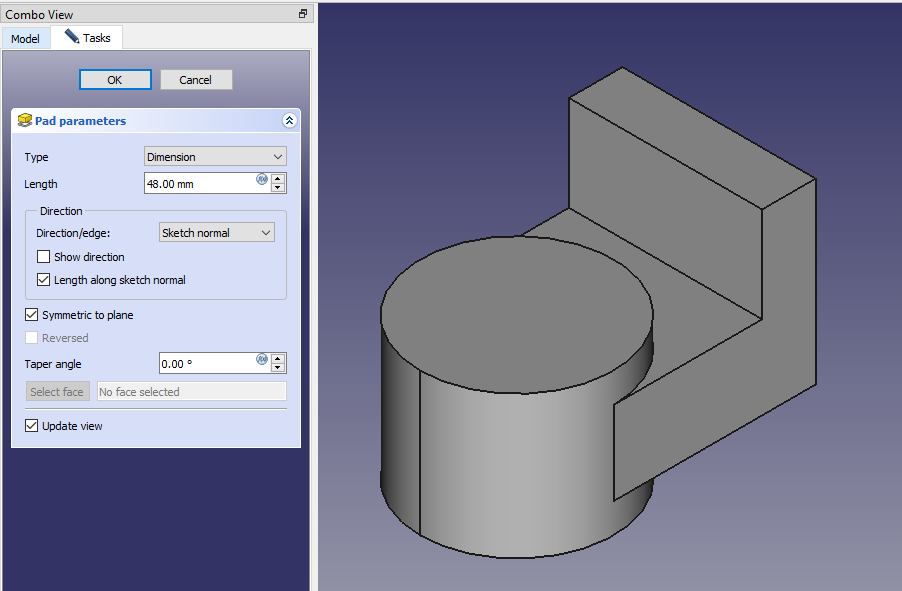Open the Type dropdown showing Dimension
The width and height of the screenshot is (902, 591).
[215, 157]
